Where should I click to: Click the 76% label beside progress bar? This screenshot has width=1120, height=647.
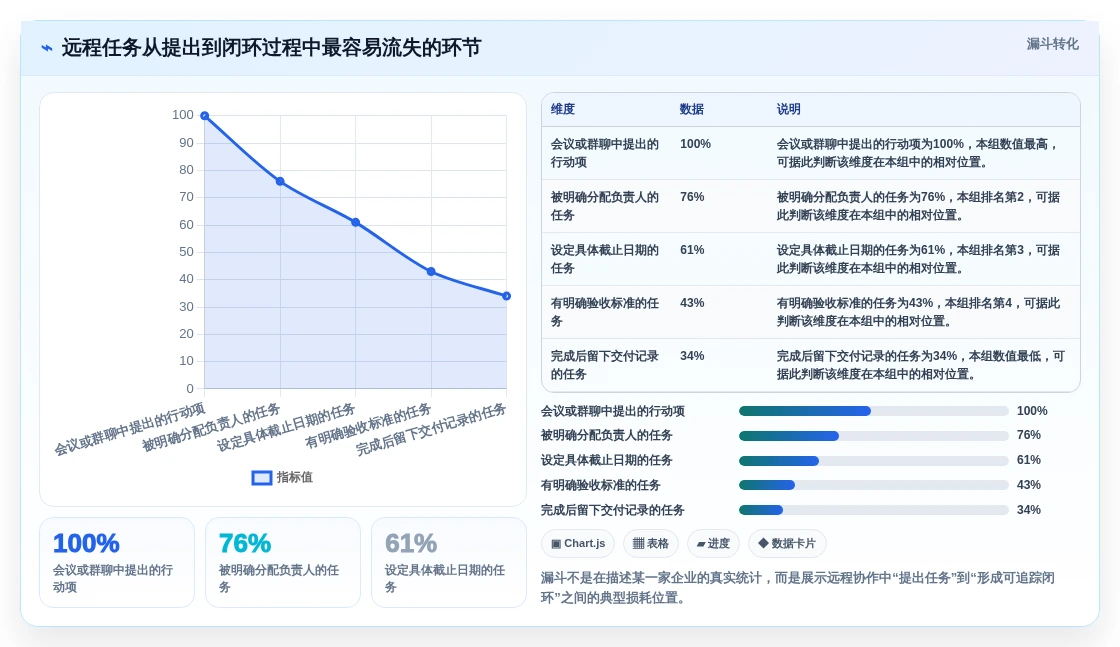coord(1029,435)
